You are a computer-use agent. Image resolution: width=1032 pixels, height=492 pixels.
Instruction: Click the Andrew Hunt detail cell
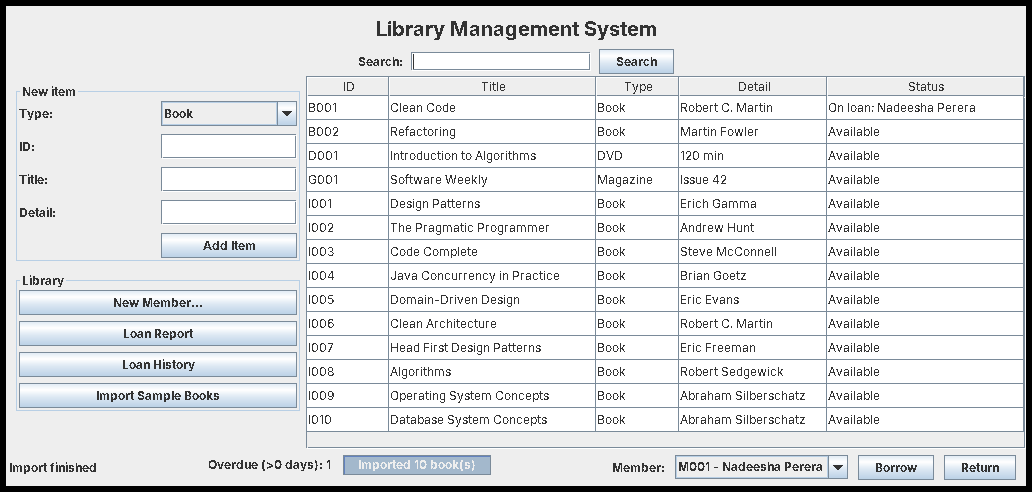753,228
